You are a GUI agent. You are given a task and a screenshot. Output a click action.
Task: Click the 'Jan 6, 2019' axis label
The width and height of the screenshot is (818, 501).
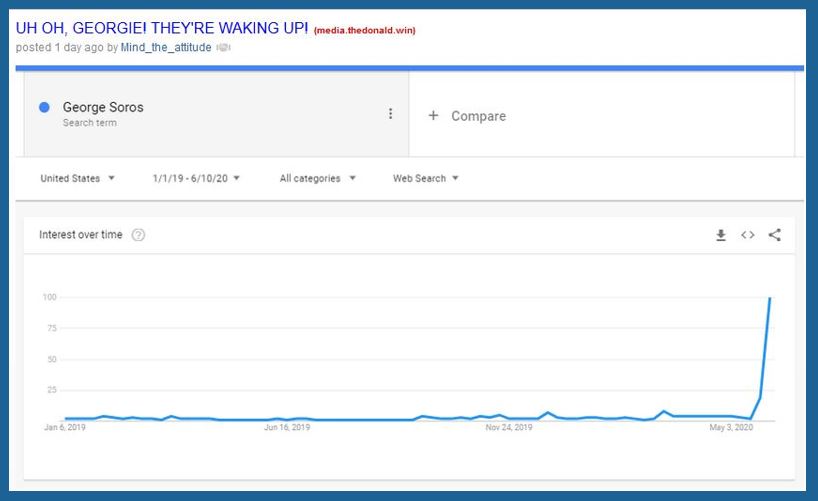(65, 427)
